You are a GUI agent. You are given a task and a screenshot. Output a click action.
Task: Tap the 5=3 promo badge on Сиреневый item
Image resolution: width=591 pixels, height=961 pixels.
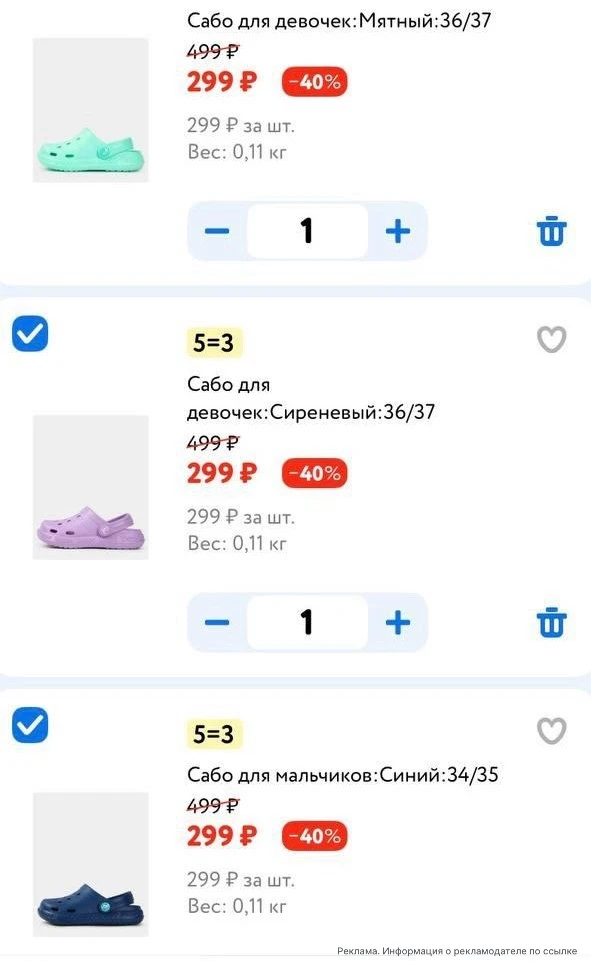(214, 343)
